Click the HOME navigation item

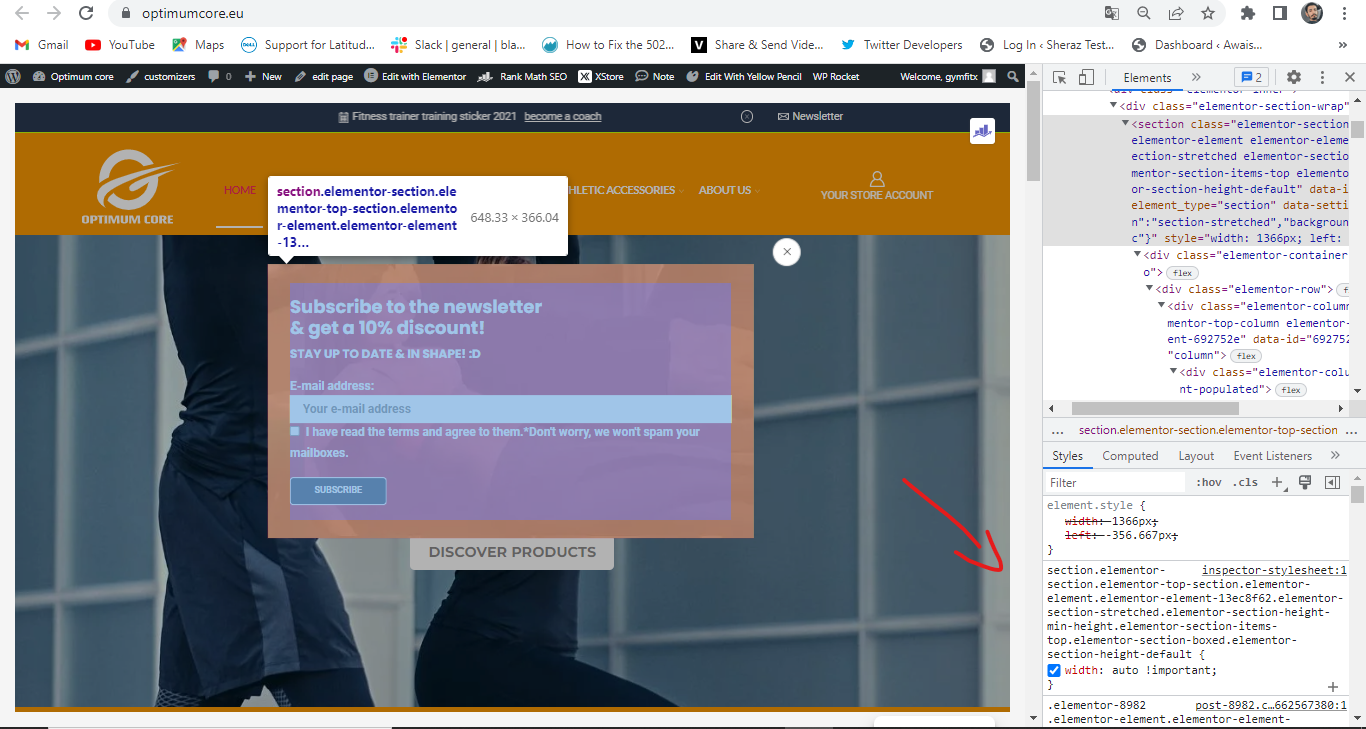pos(240,190)
